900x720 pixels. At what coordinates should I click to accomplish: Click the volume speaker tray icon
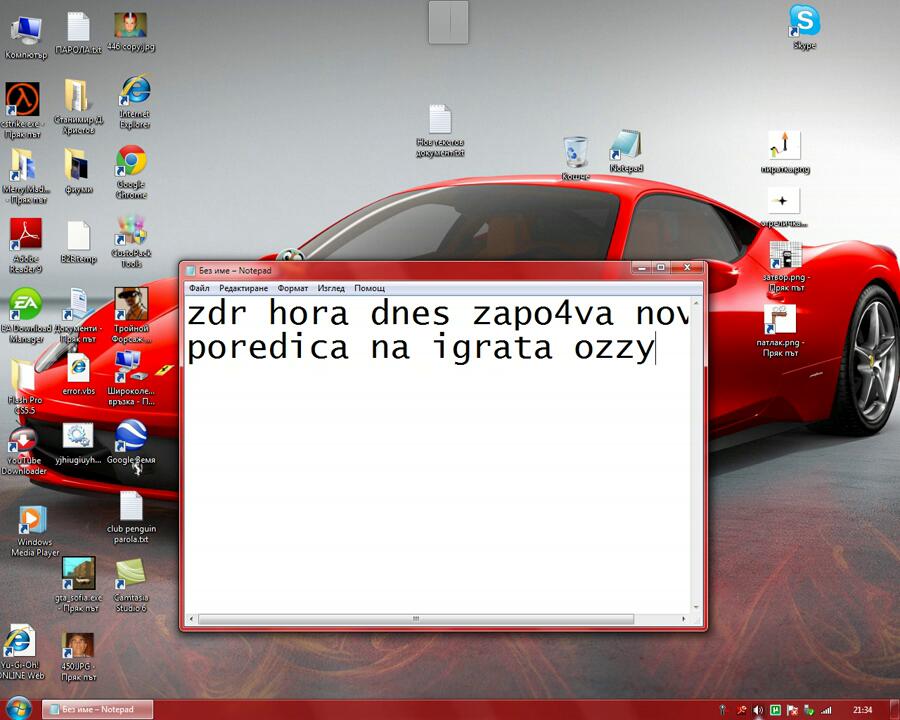tap(758, 710)
